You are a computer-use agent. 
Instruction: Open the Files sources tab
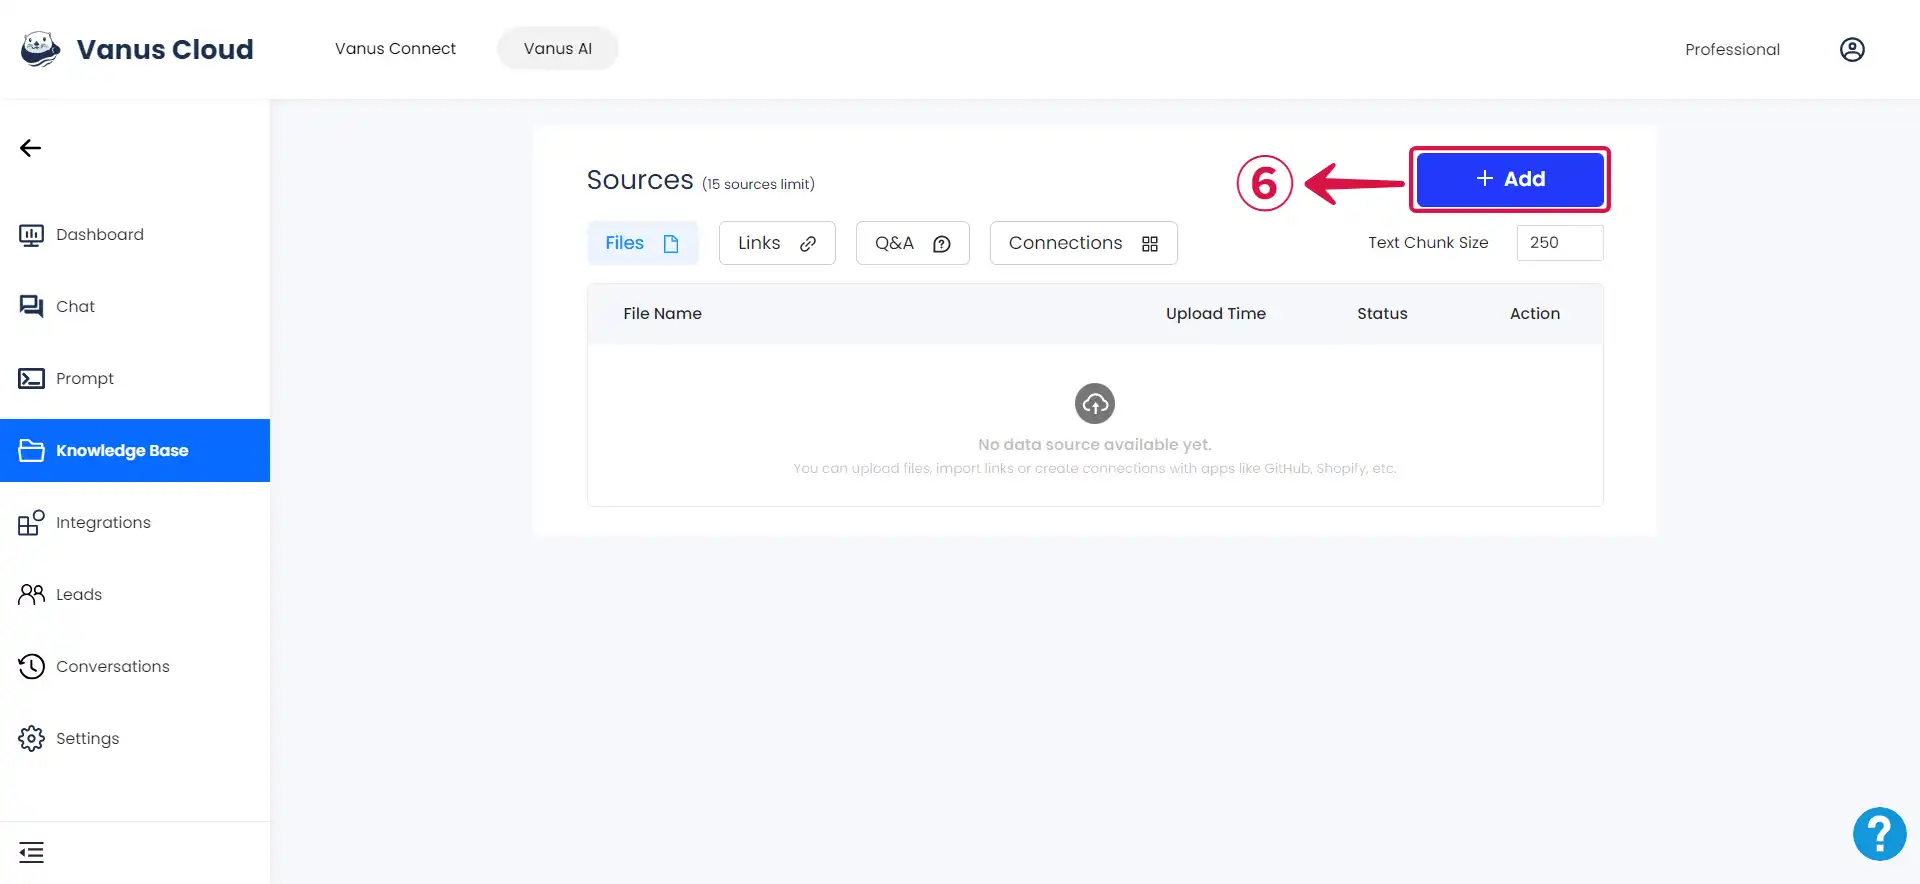click(642, 243)
